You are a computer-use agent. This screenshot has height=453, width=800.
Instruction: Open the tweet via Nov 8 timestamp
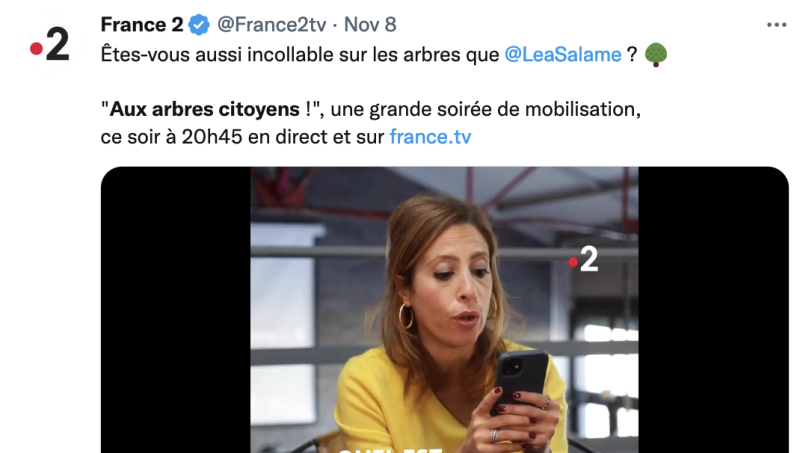tap(370, 24)
